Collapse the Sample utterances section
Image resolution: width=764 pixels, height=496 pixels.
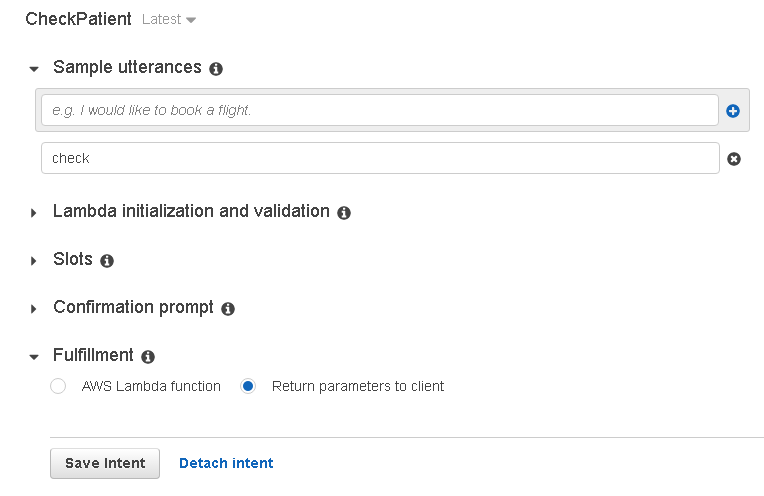tap(34, 69)
